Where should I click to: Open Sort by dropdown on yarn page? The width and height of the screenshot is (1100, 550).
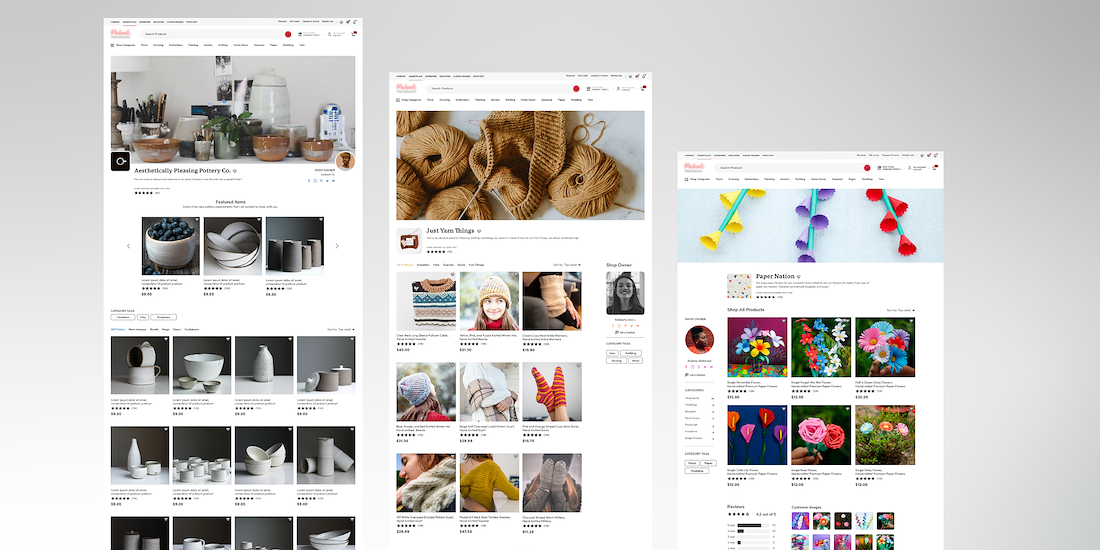point(567,264)
